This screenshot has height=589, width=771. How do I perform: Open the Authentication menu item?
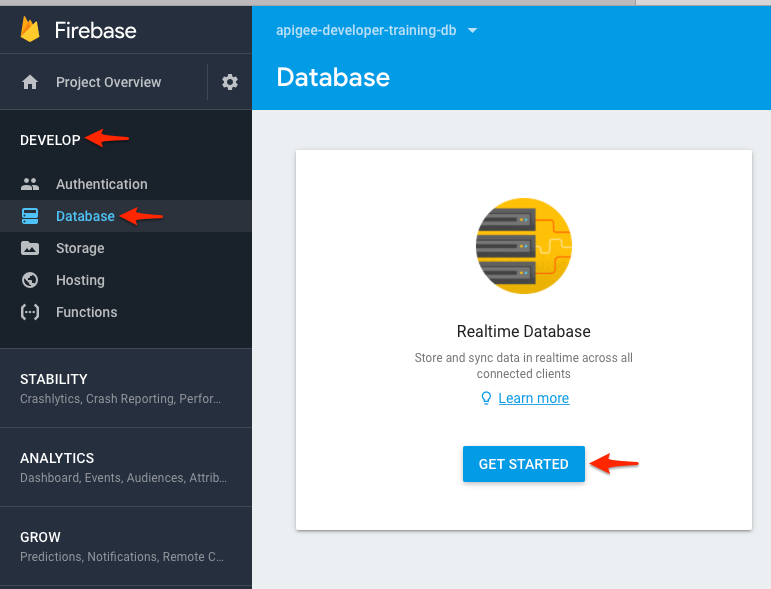tap(126, 184)
